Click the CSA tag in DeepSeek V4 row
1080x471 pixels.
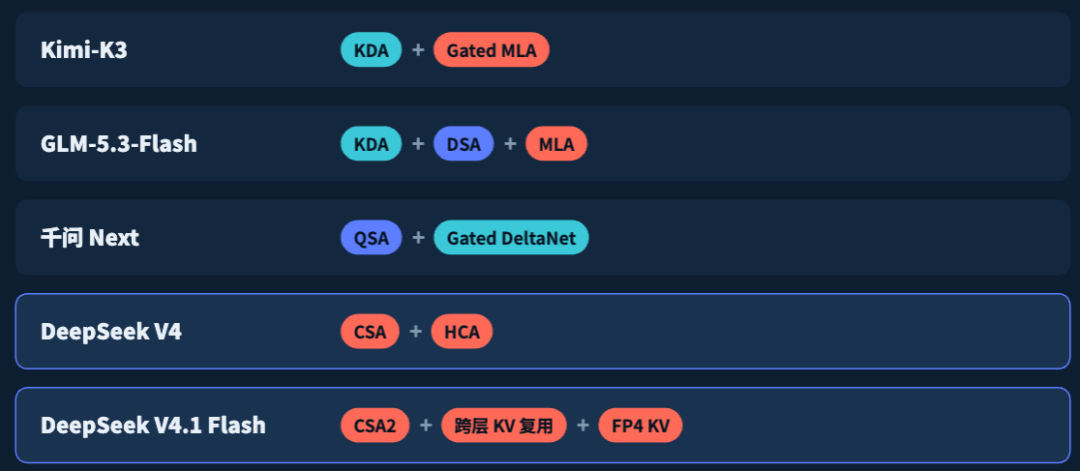[x=370, y=332]
